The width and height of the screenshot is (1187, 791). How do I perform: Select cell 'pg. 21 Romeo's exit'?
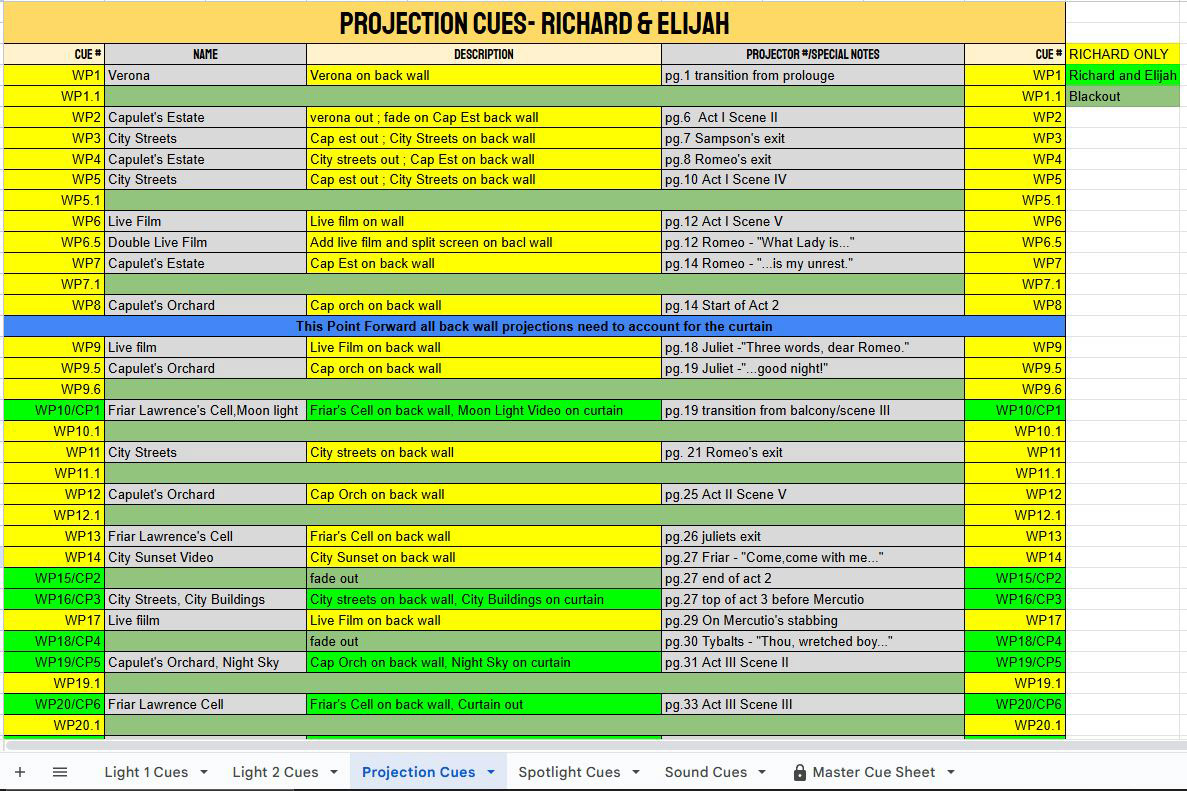coord(813,452)
